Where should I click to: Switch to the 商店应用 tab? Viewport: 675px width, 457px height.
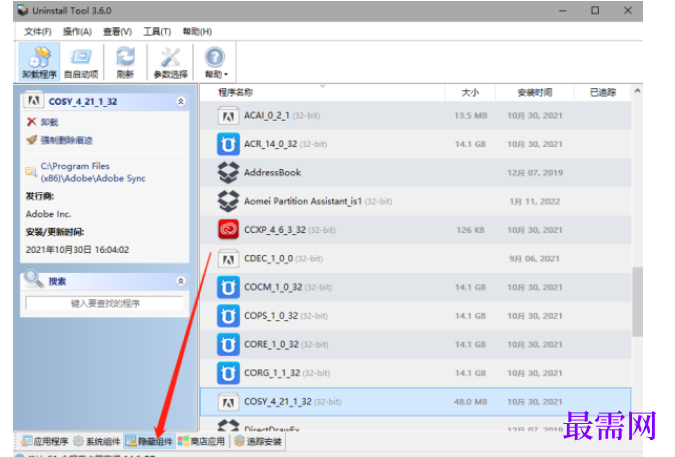[201, 441]
